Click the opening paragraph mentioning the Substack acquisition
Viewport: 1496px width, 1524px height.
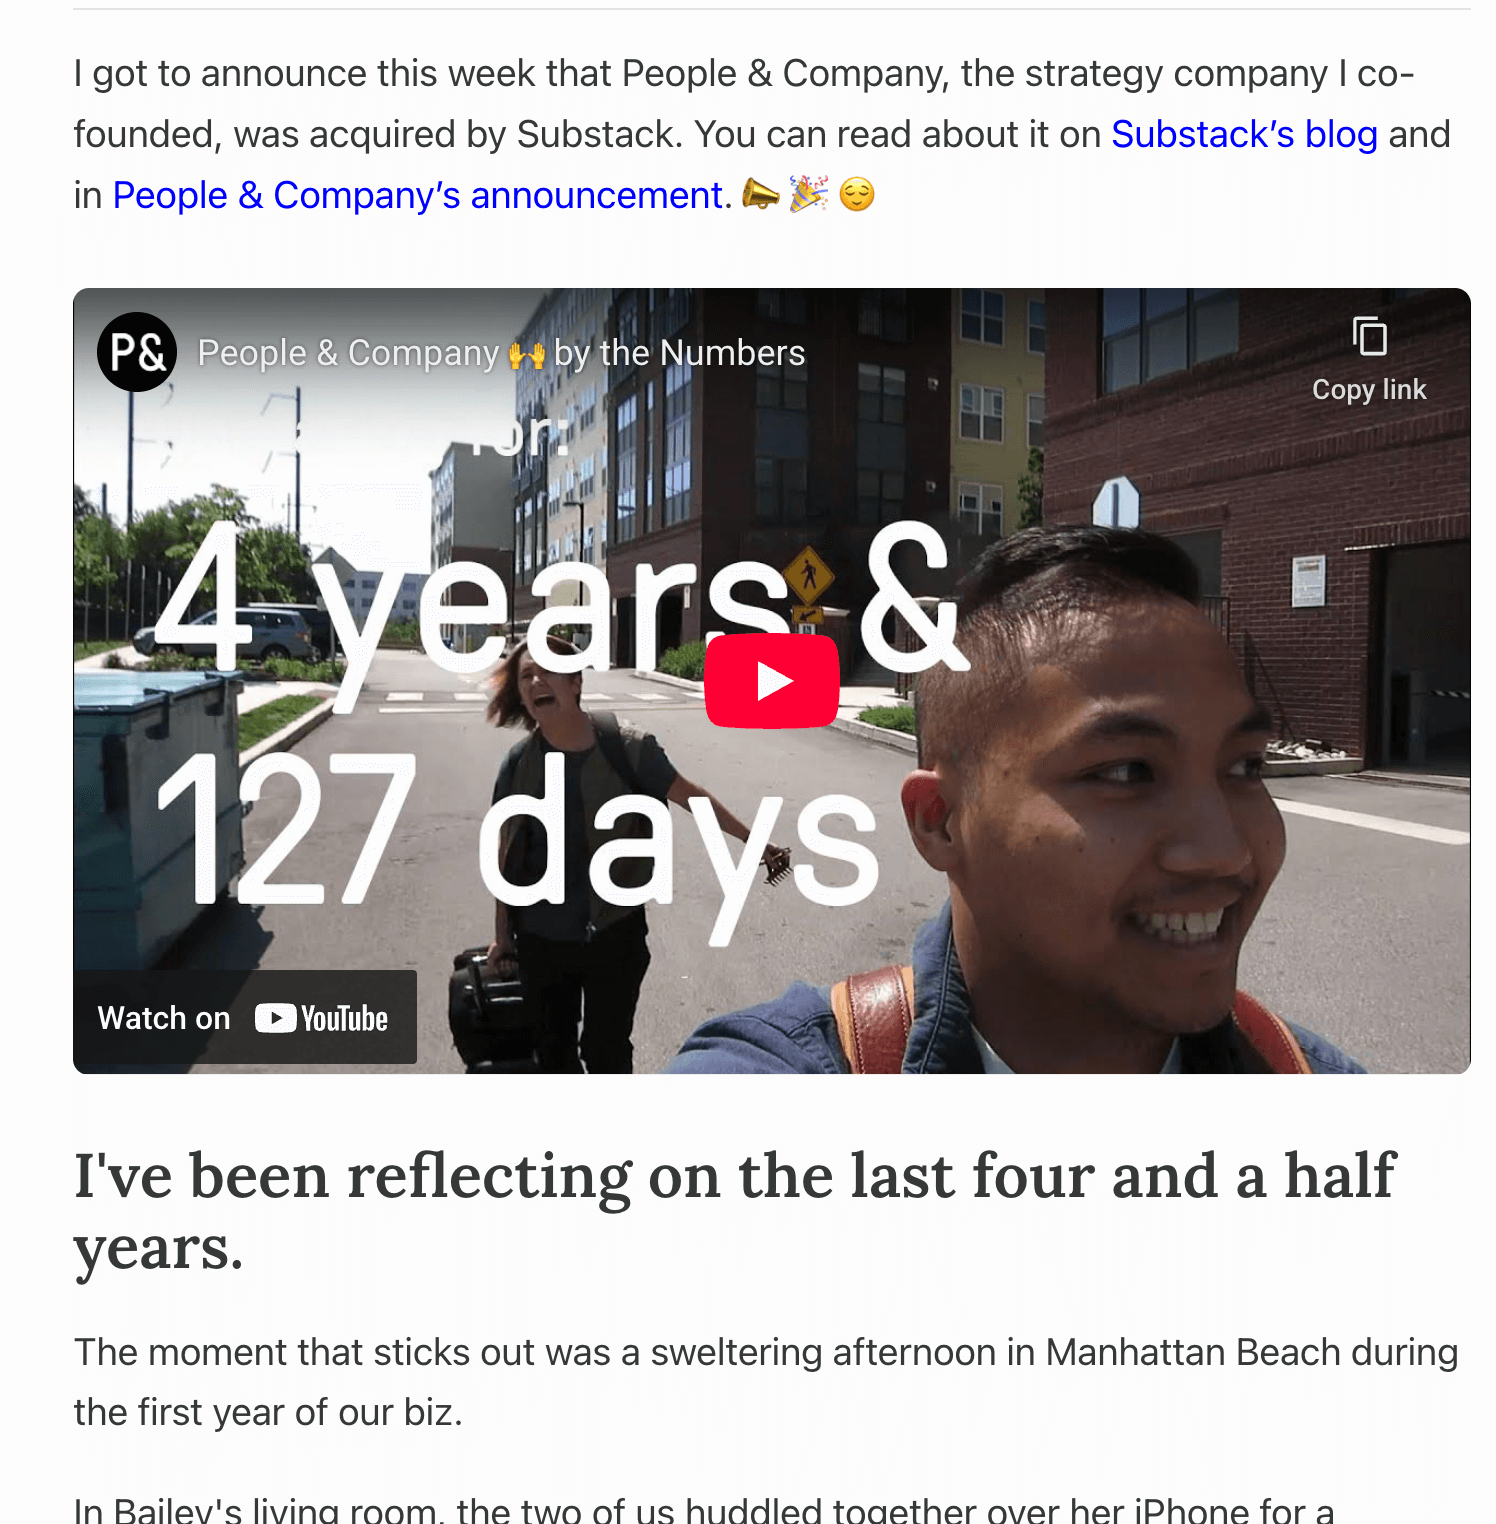pos(762,134)
